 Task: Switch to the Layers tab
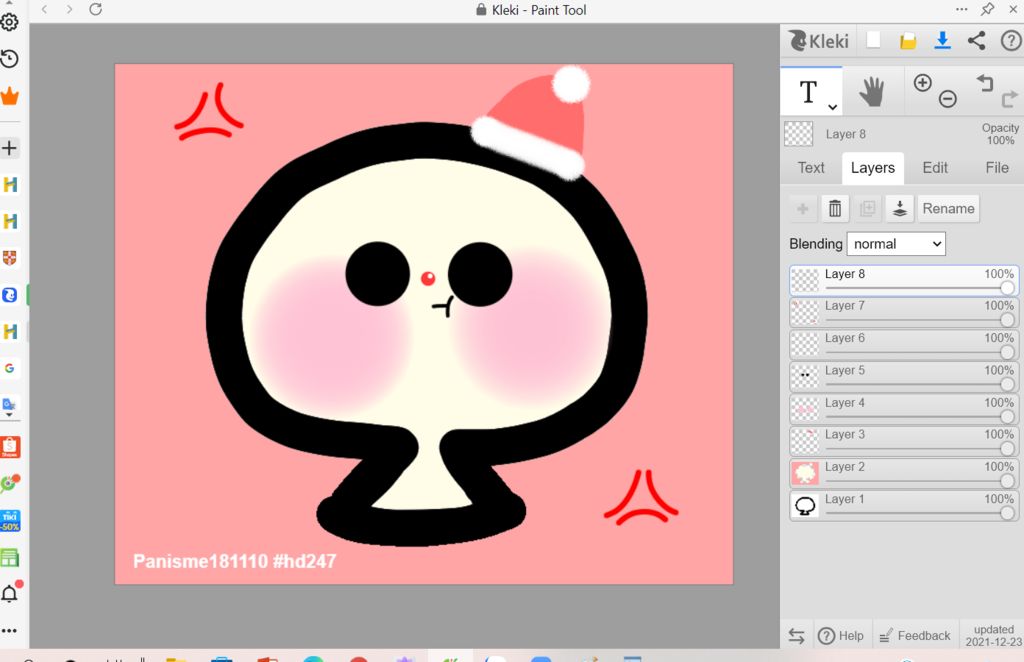pyautogui.click(x=872, y=168)
